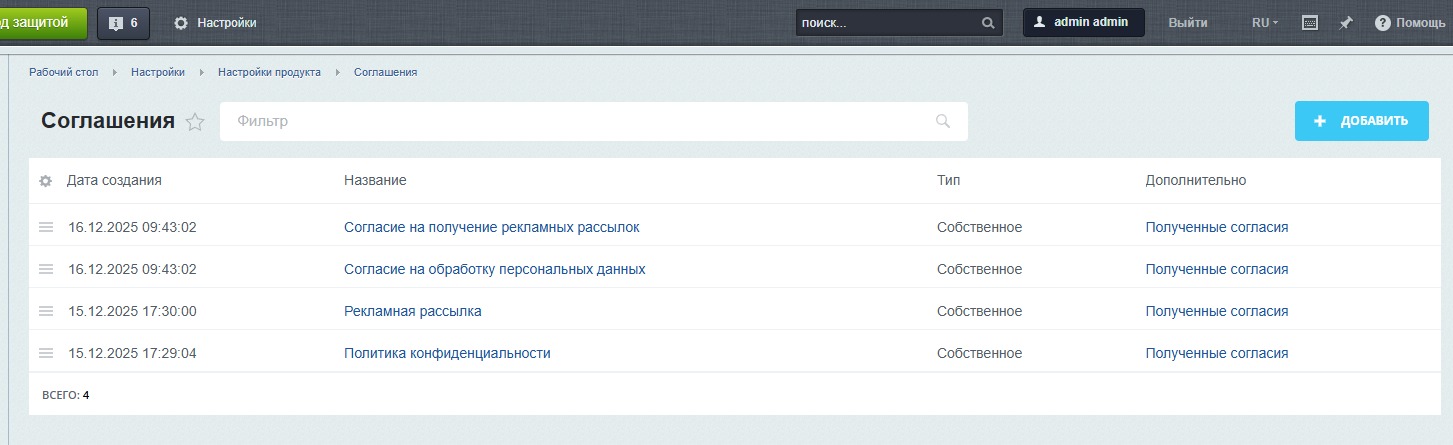Screen dimensions: 1453x445
Task: Click date 15.12.2025 17:29:04 cell
Action: click(x=132, y=353)
